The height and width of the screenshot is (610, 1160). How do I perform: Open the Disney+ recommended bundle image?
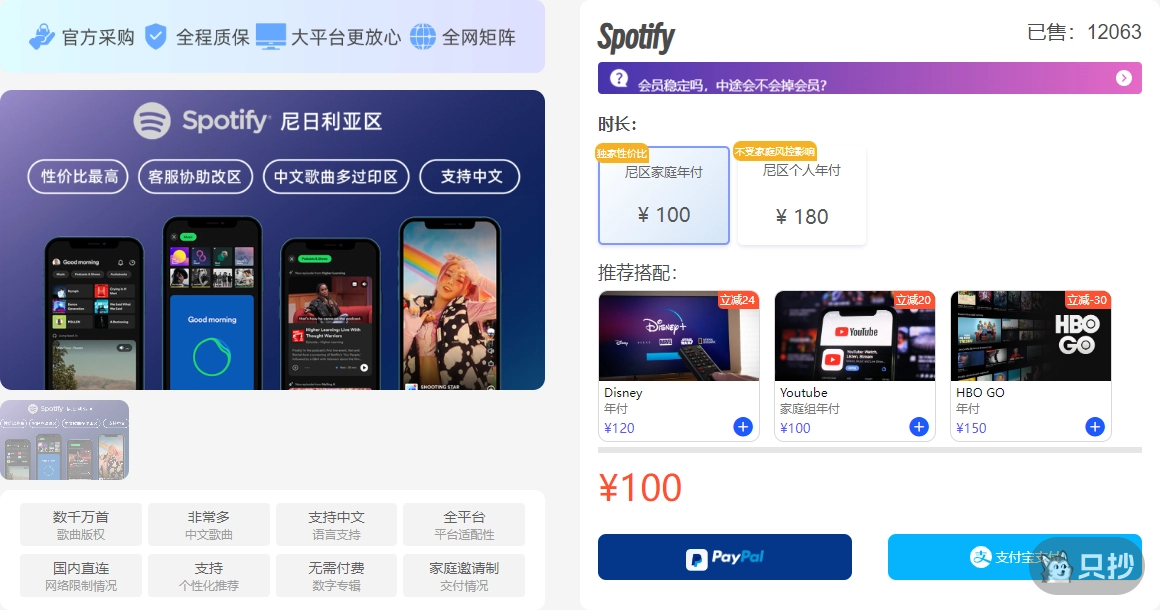(678, 336)
